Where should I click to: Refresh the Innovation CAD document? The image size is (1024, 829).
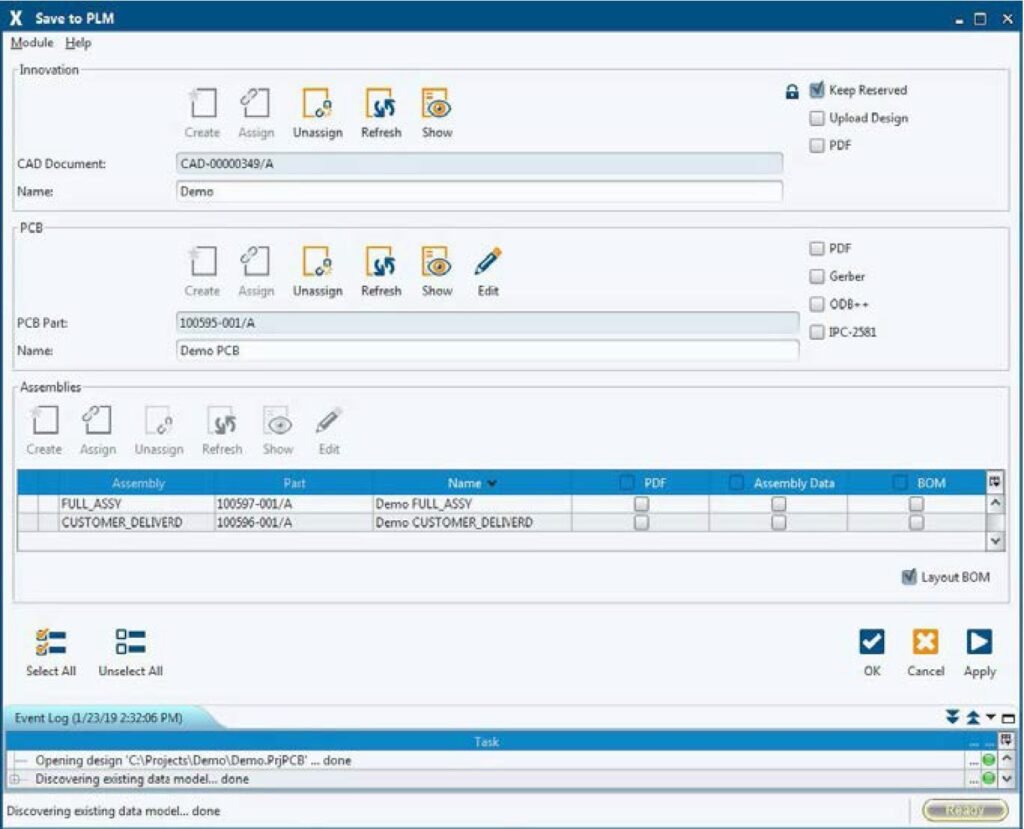[380, 105]
